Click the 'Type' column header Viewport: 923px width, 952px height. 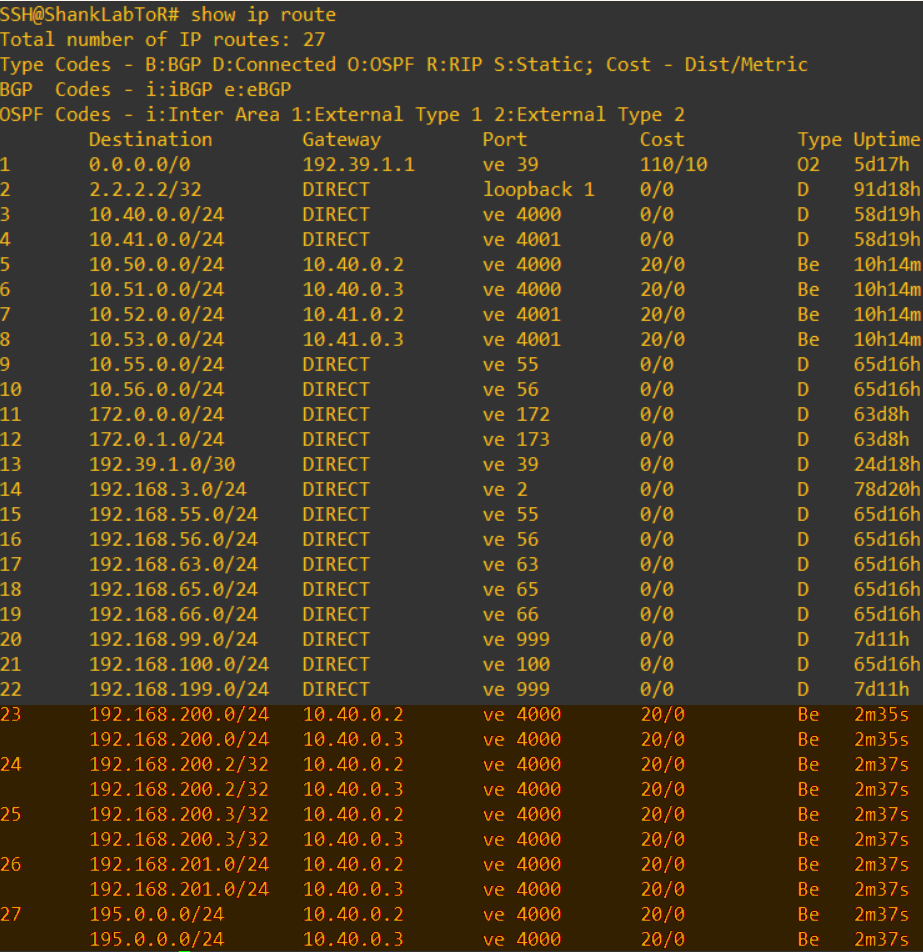pyautogui.click(x=819, y=139)
